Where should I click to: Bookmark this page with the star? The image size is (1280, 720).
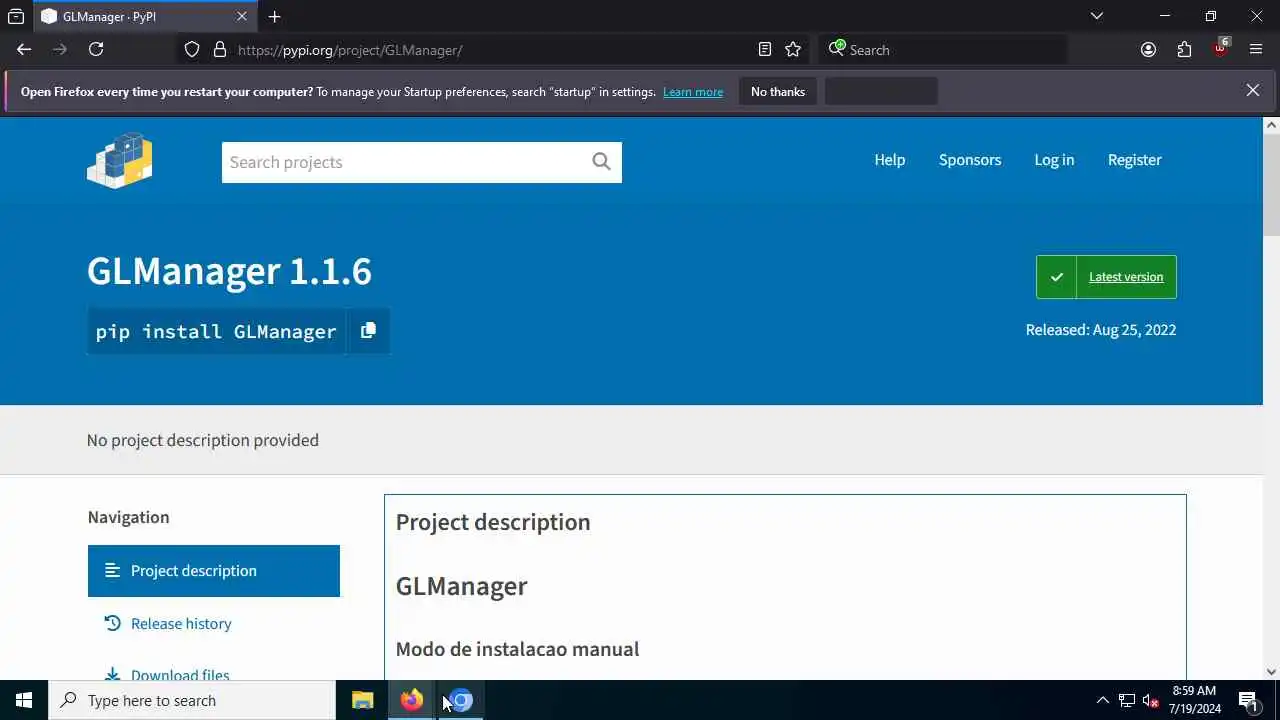pyautogui.click(x=793, y=49)
